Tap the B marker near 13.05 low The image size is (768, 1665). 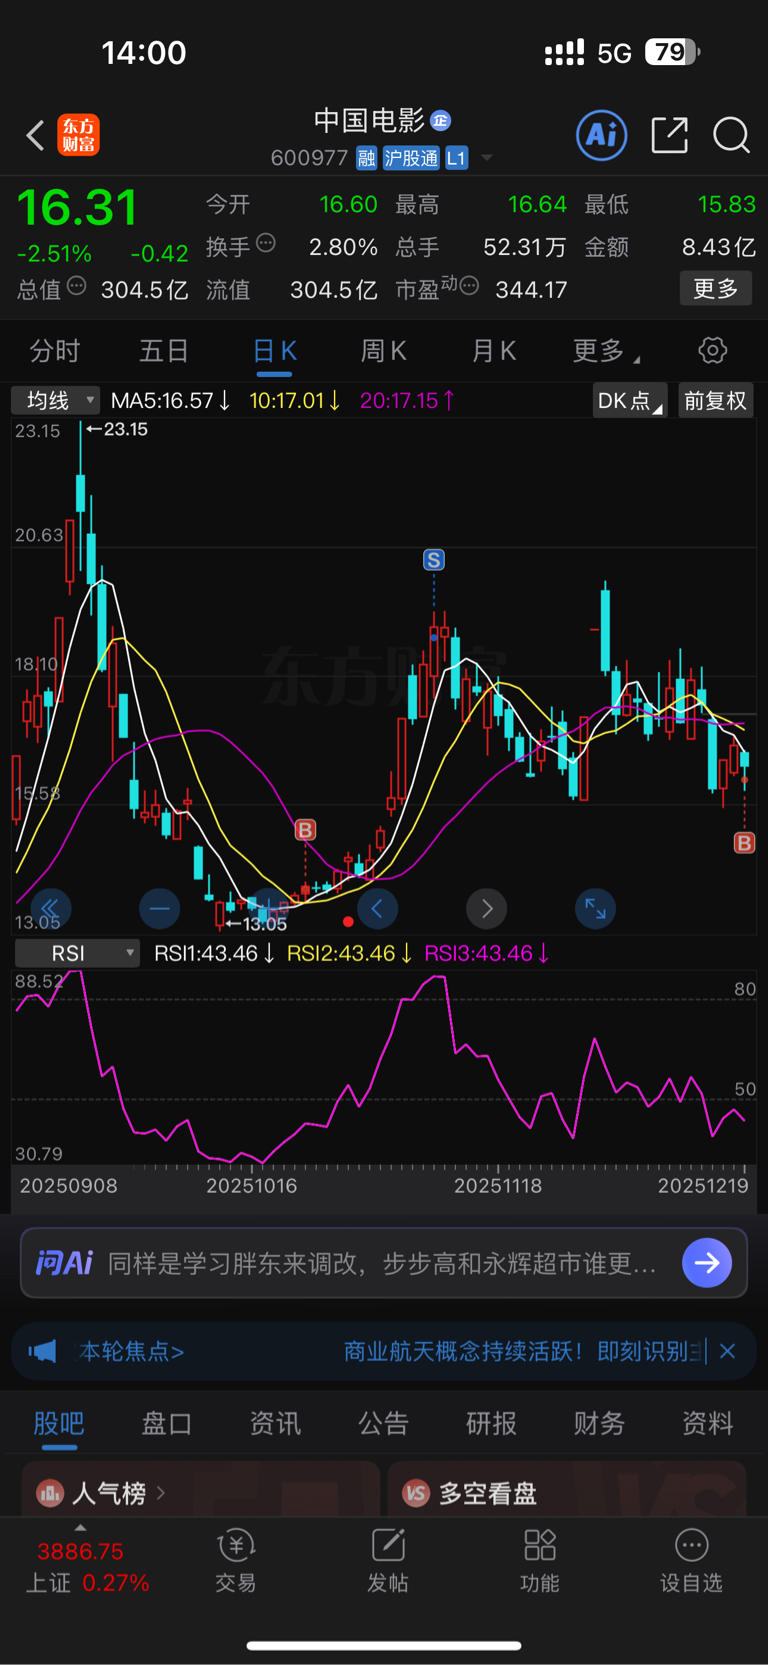(x=306, y=830)
